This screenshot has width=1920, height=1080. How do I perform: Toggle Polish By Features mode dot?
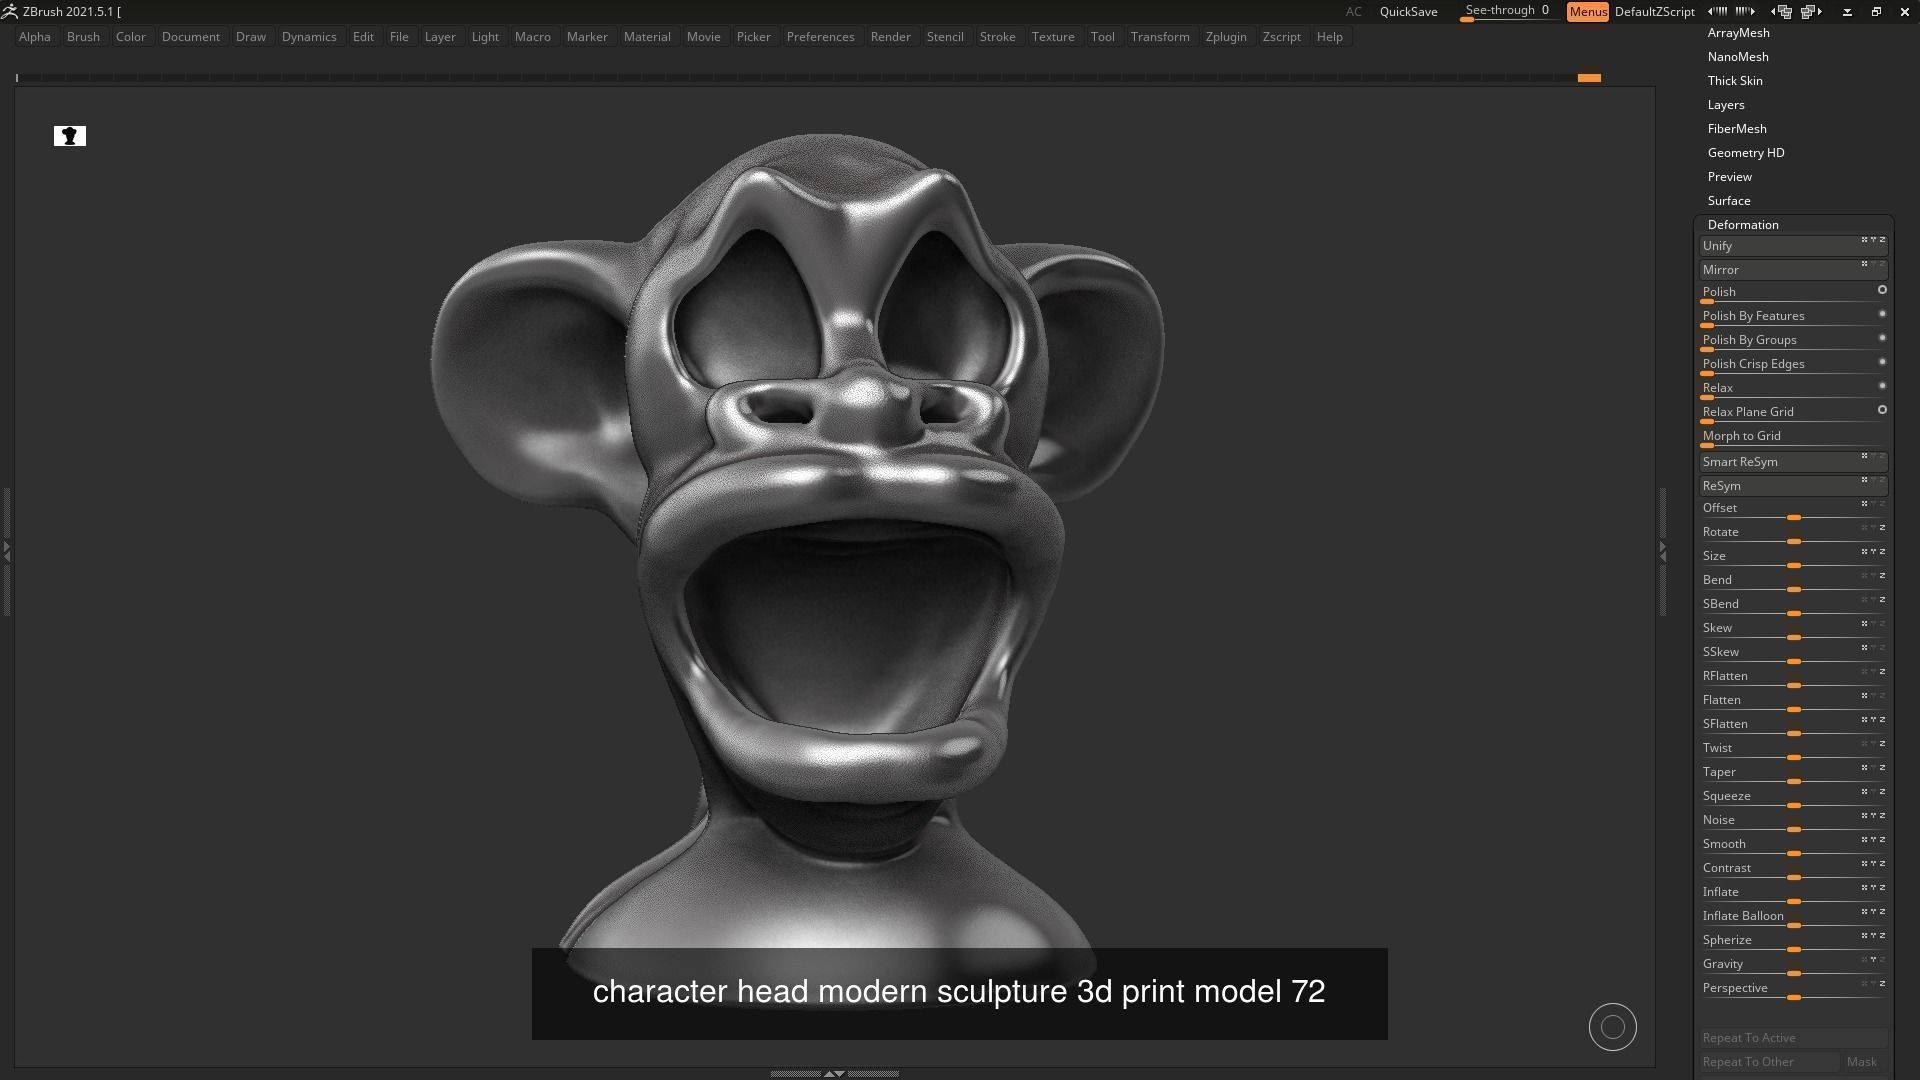[x=1882, y=314]
